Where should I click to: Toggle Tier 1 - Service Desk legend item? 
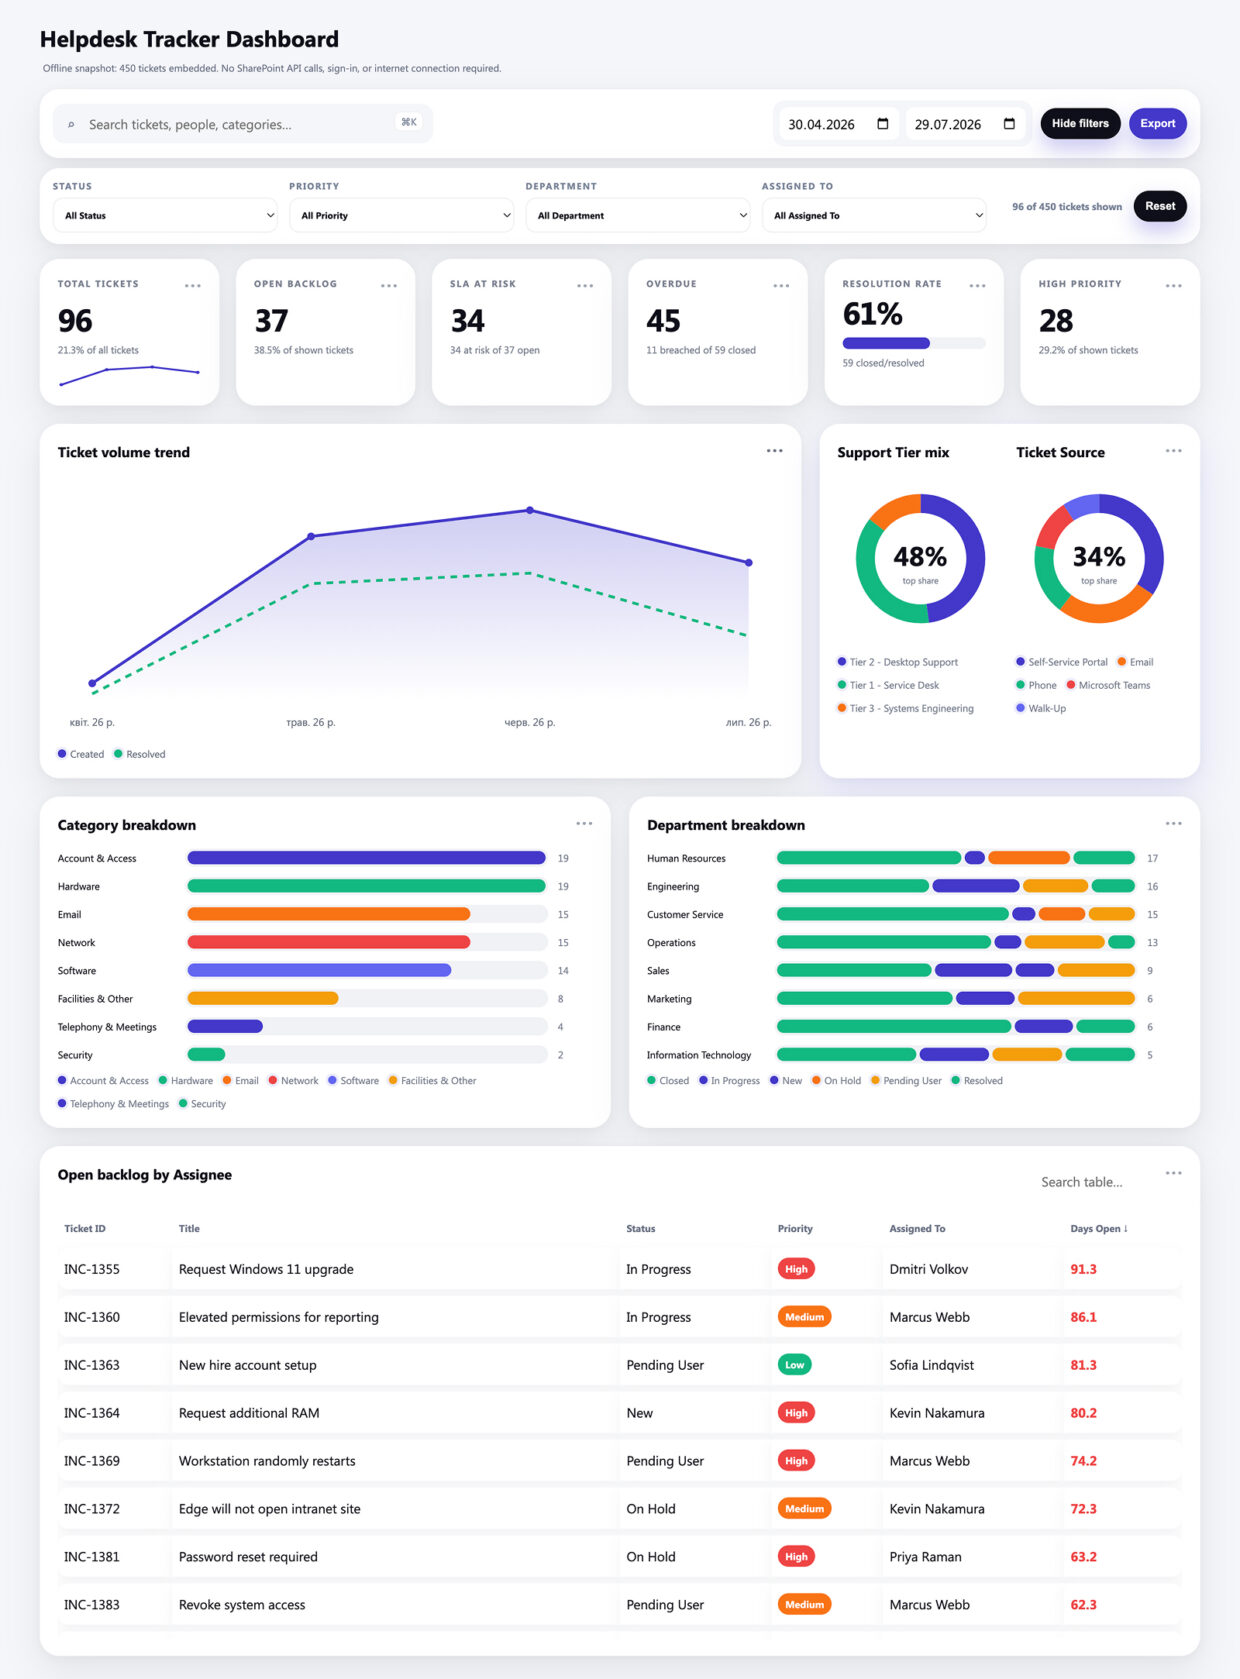coord(888,685)
